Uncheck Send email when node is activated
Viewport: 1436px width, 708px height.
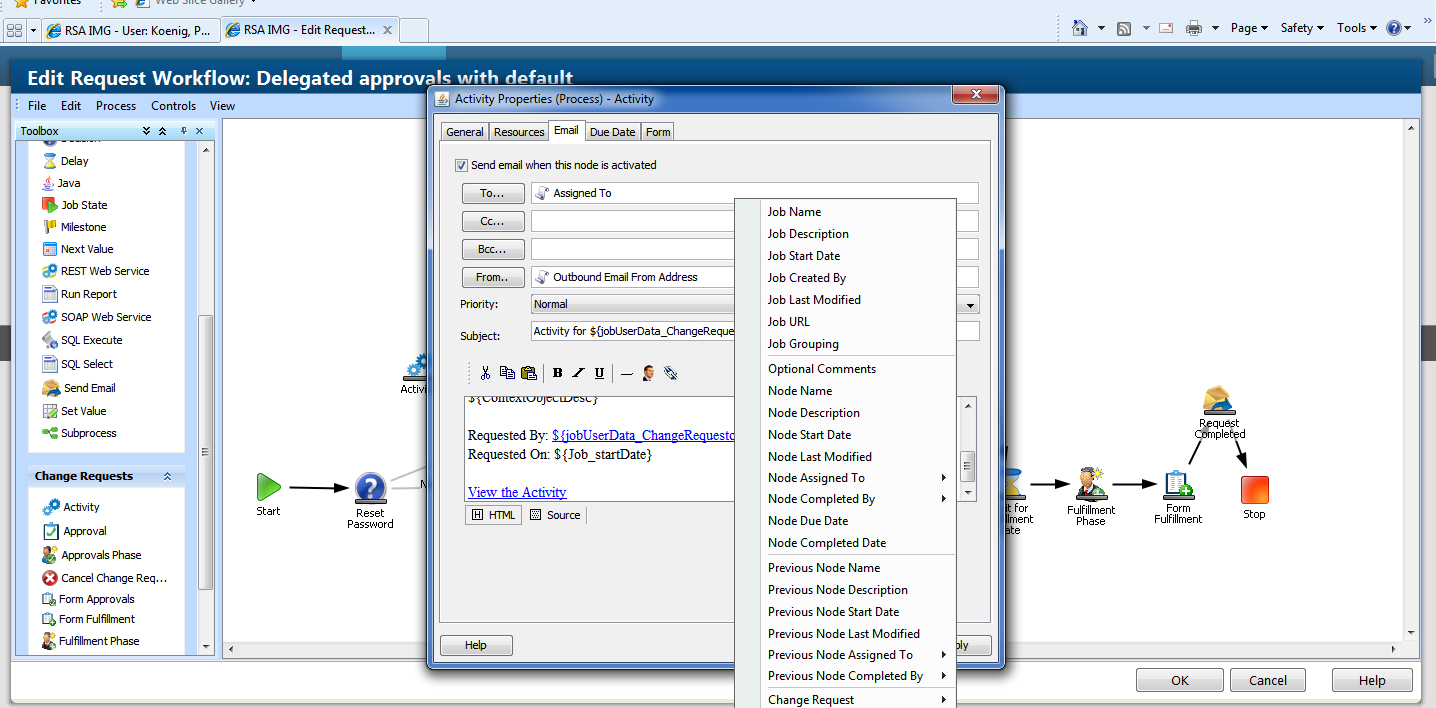pos(461,165)
